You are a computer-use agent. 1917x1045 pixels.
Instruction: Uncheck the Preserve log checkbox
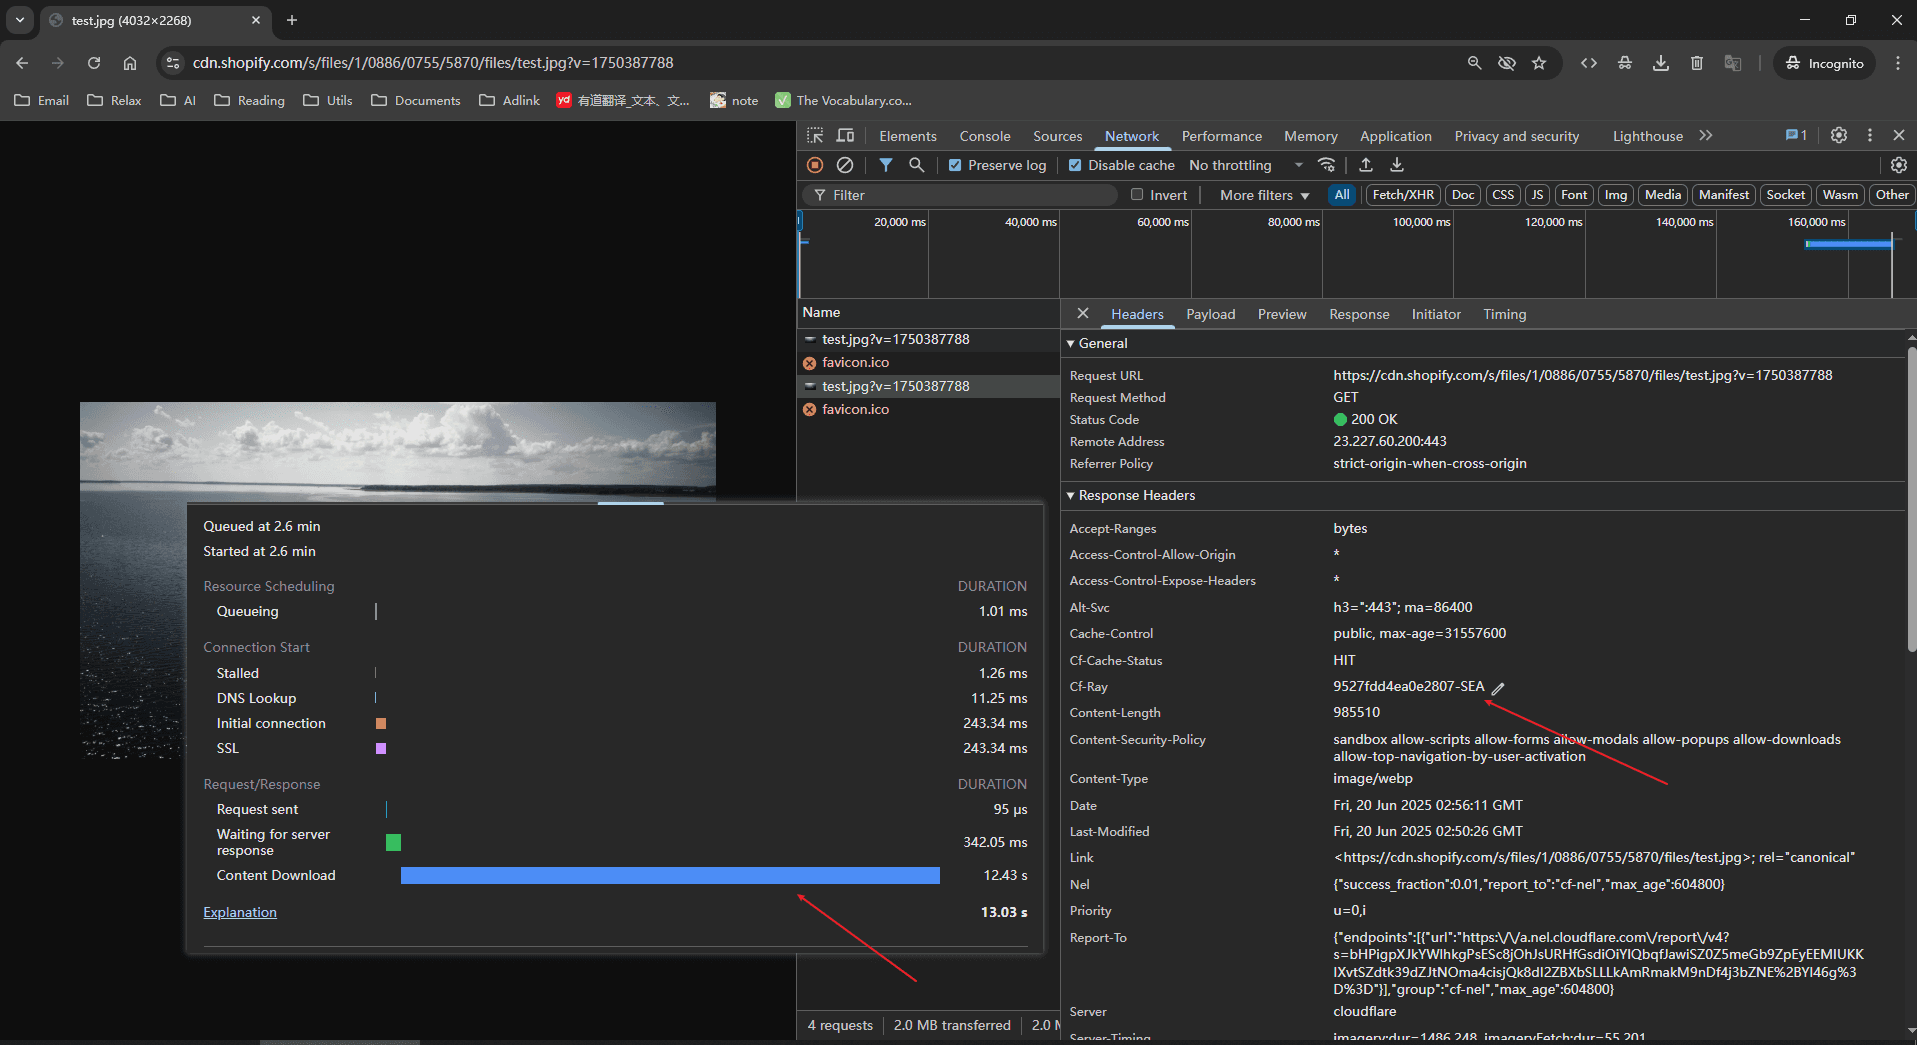(955, 166)
